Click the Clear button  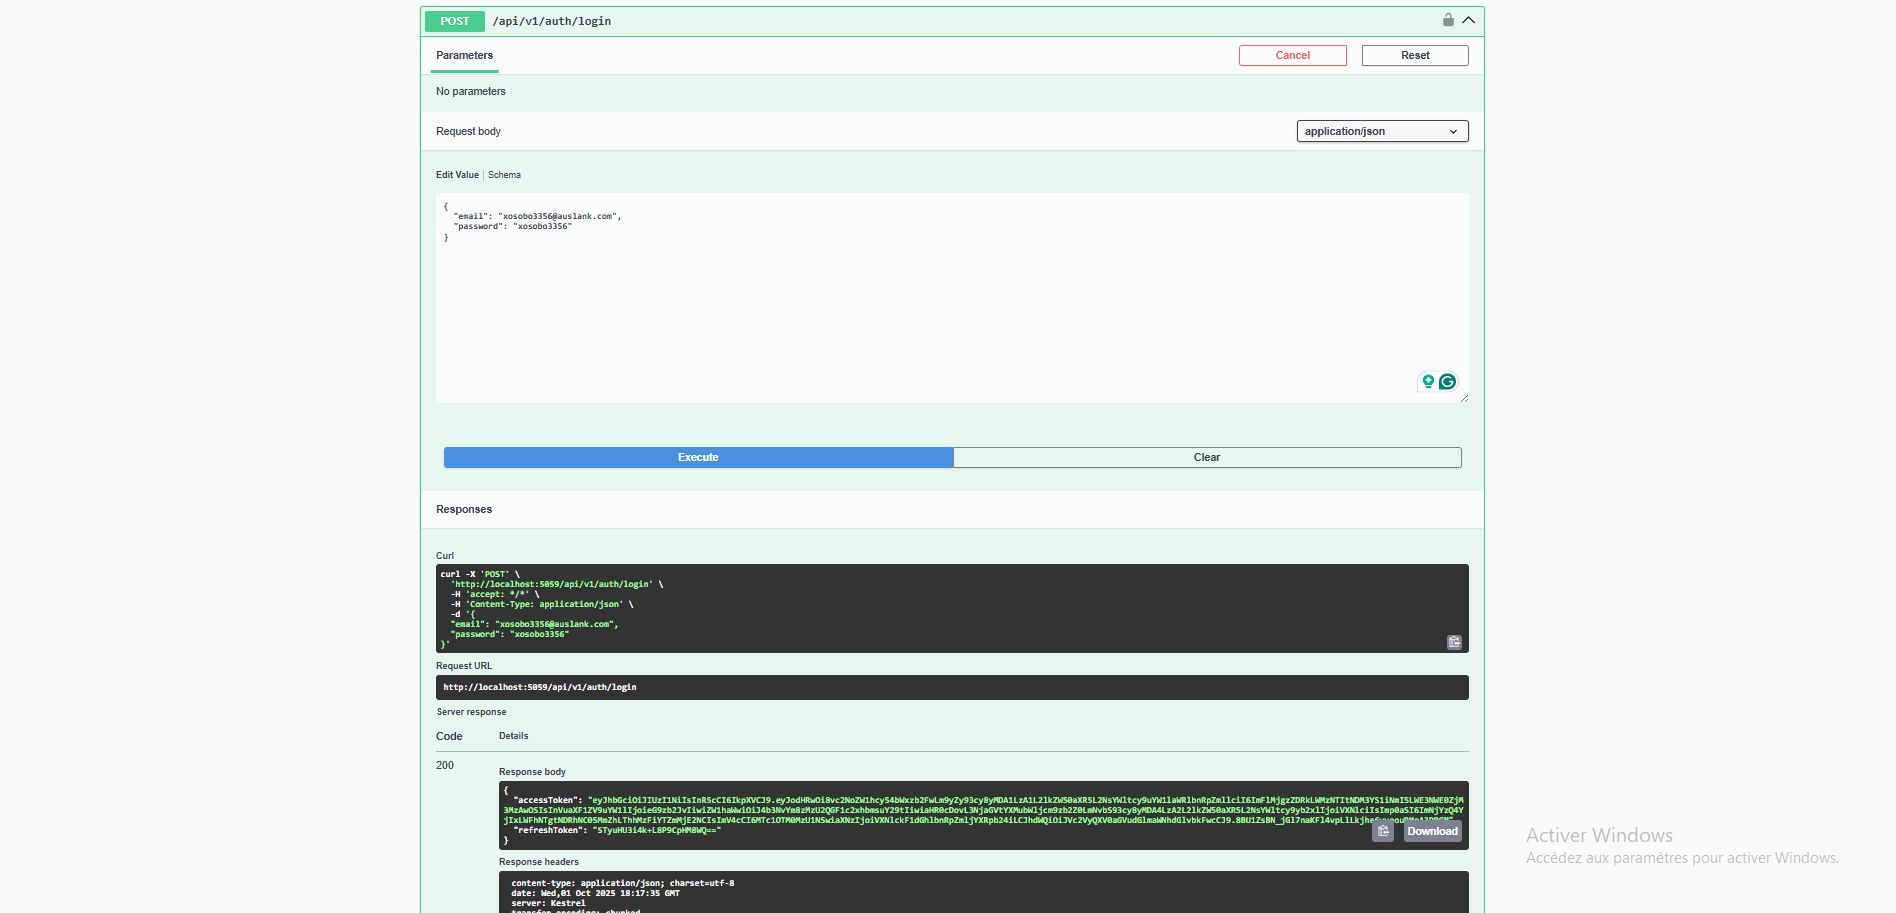pos(1207,457)
